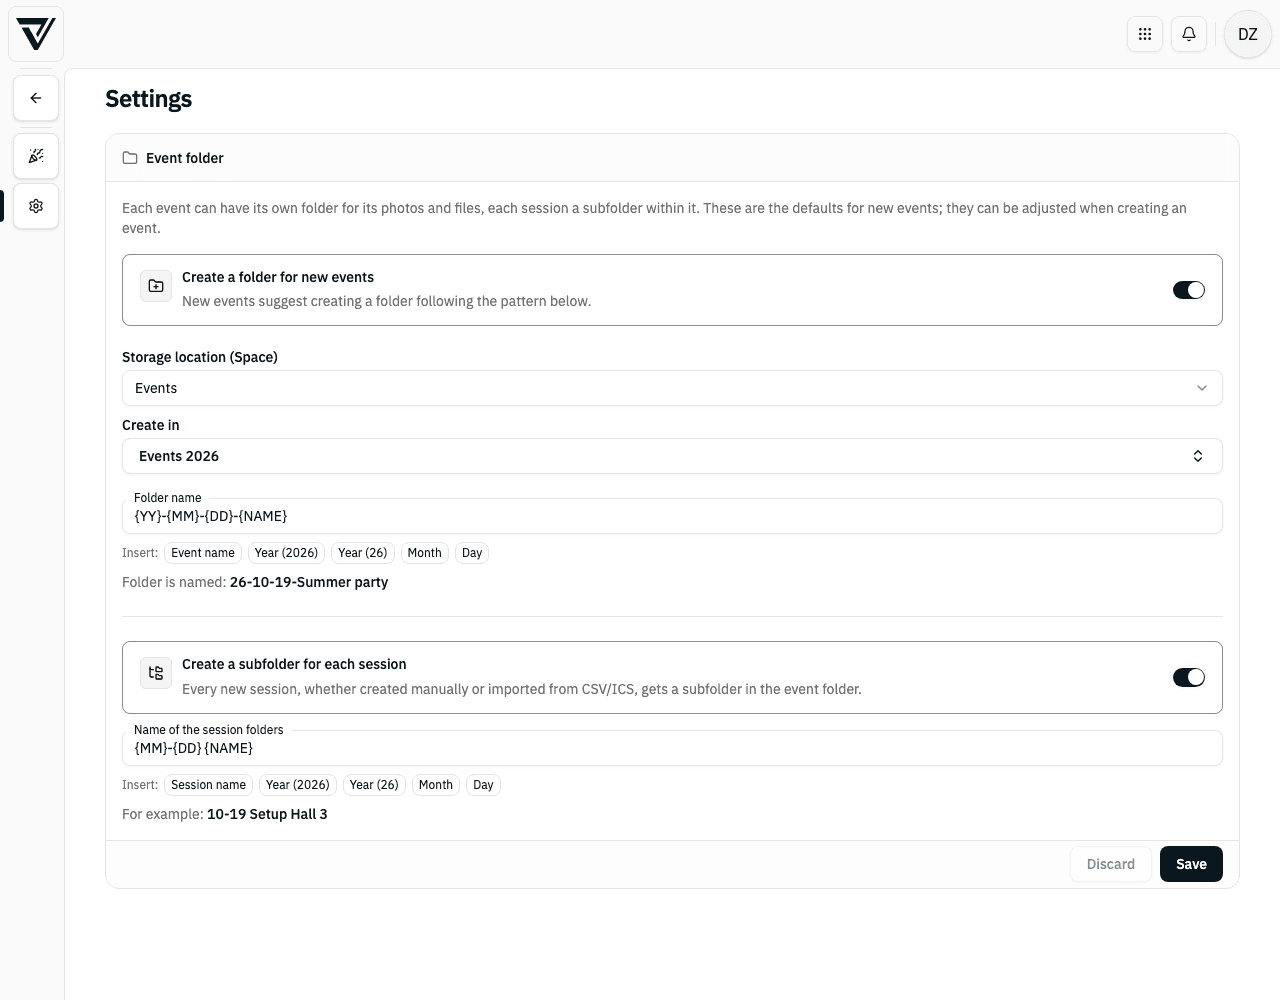
Task: Insert Year (2026) token for session folders
Action: [x=297, y=785]
